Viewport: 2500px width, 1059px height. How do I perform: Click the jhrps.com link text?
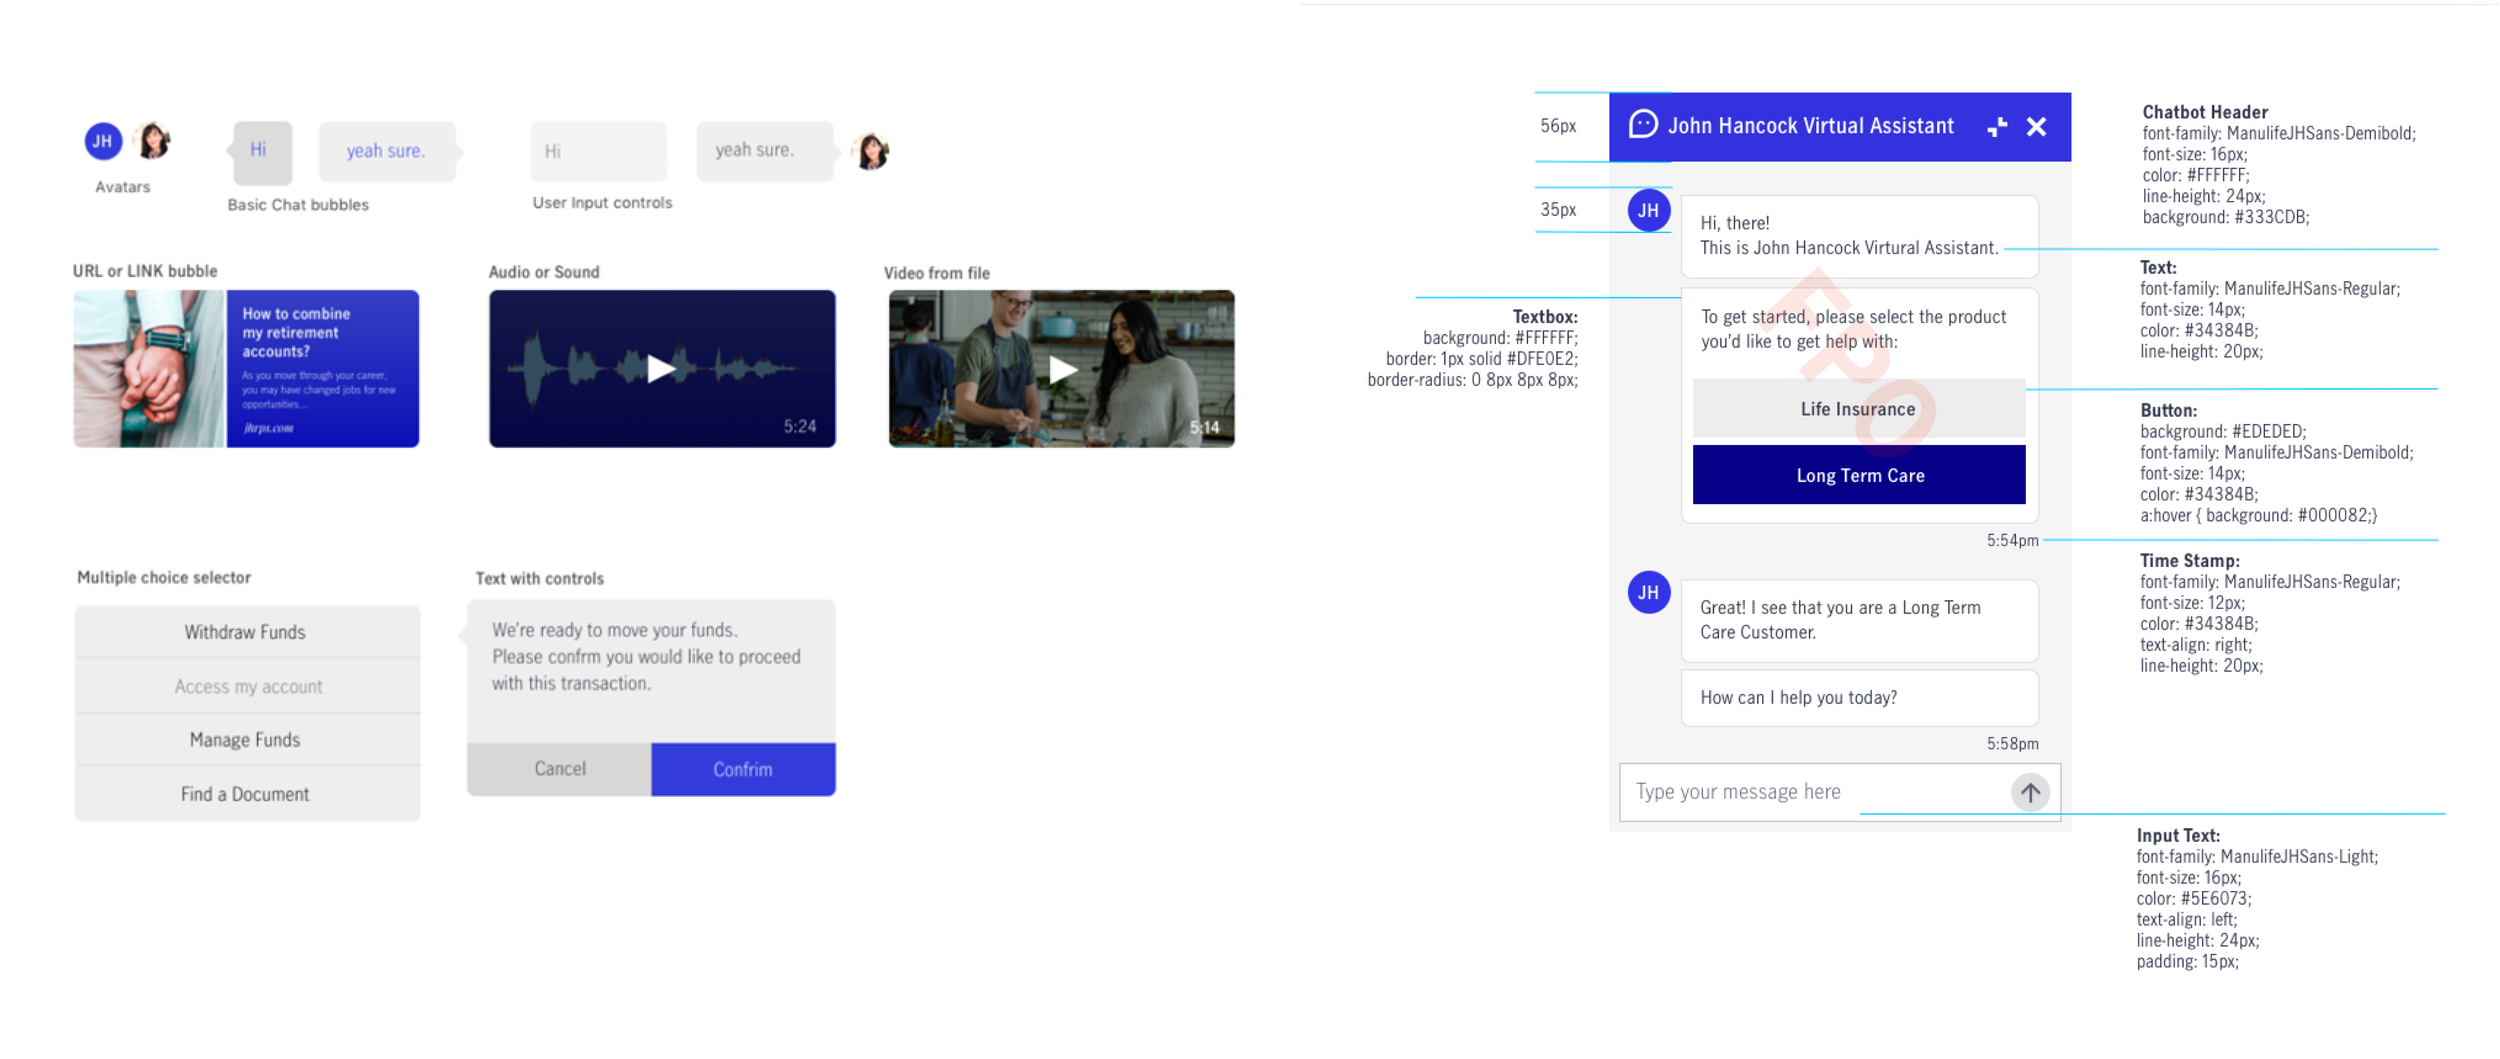point(268,428)
